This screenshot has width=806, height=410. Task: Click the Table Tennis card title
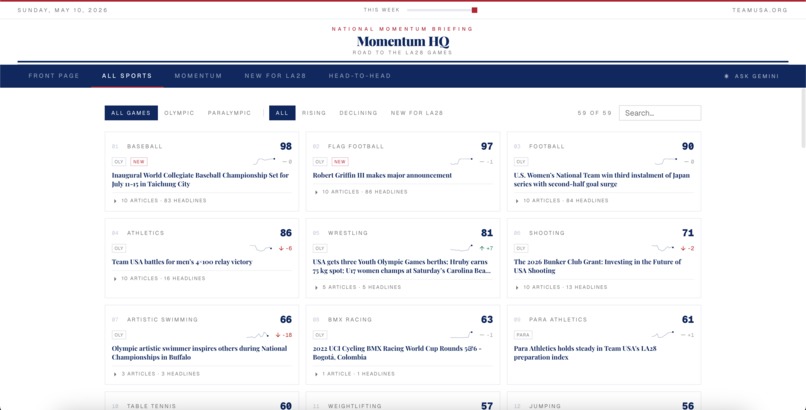(x=151, y=406)
